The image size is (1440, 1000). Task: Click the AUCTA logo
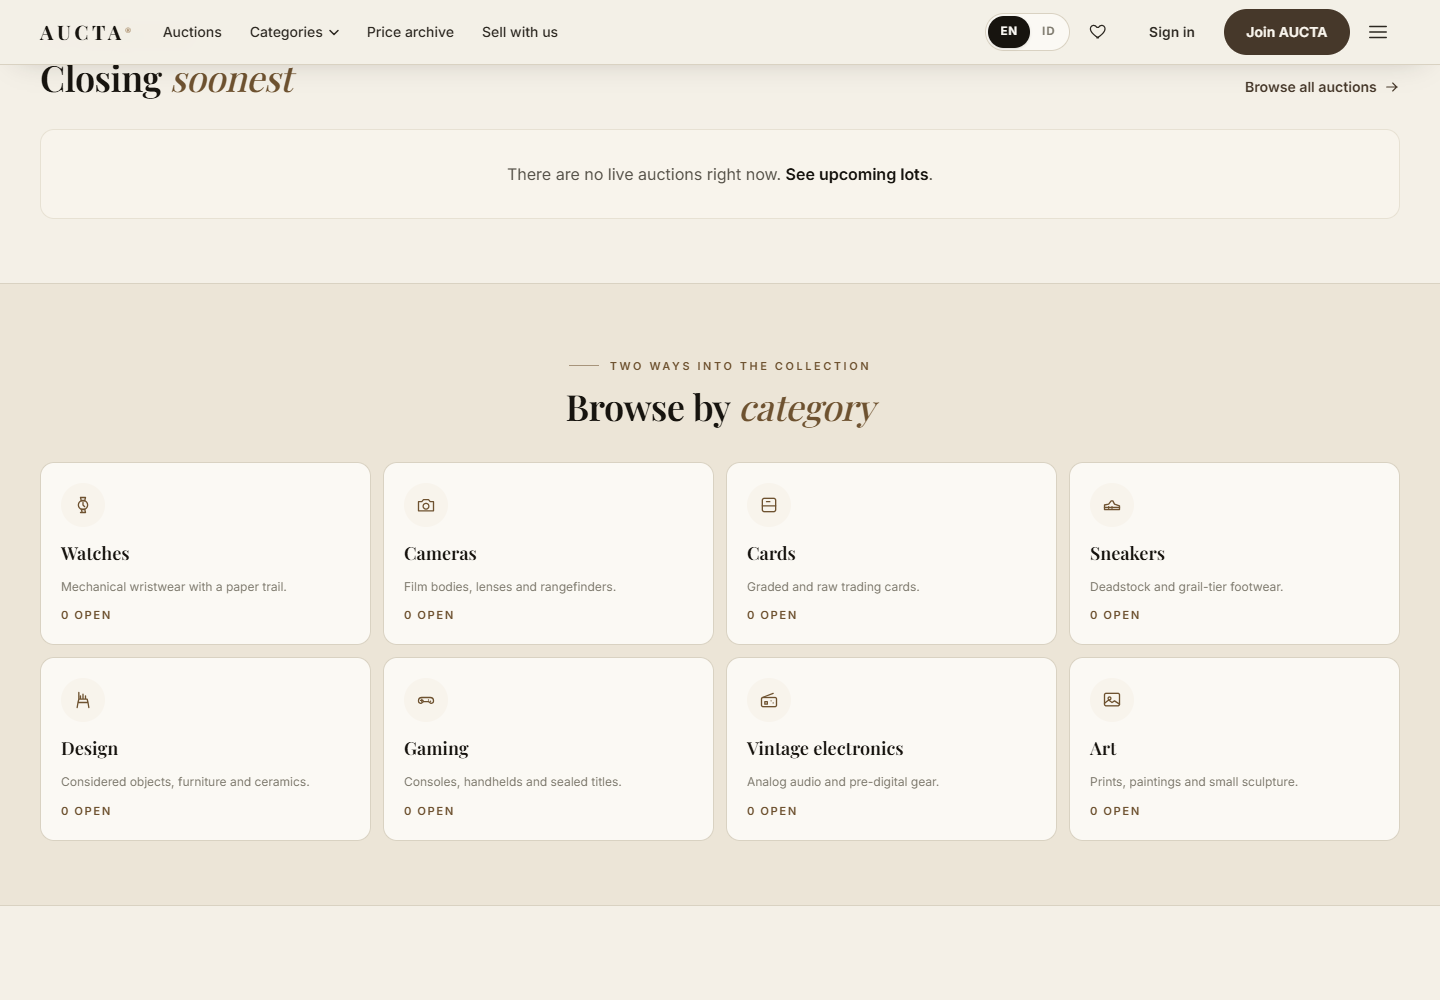85,33
